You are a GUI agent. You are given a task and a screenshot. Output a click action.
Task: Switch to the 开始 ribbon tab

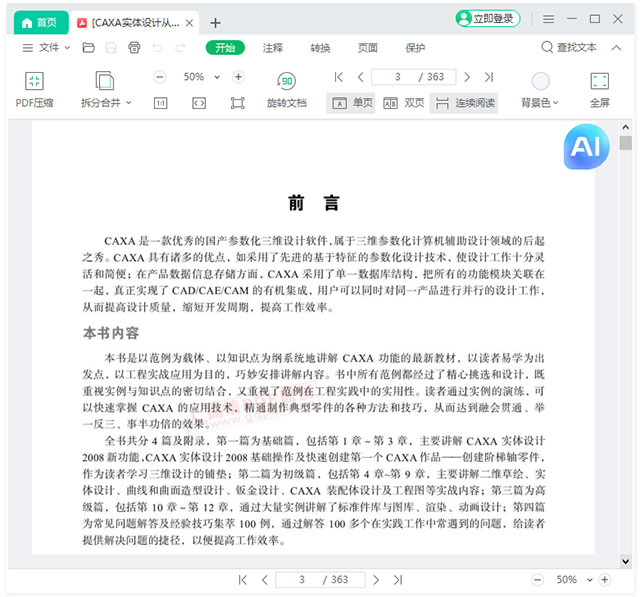[225, 48]
